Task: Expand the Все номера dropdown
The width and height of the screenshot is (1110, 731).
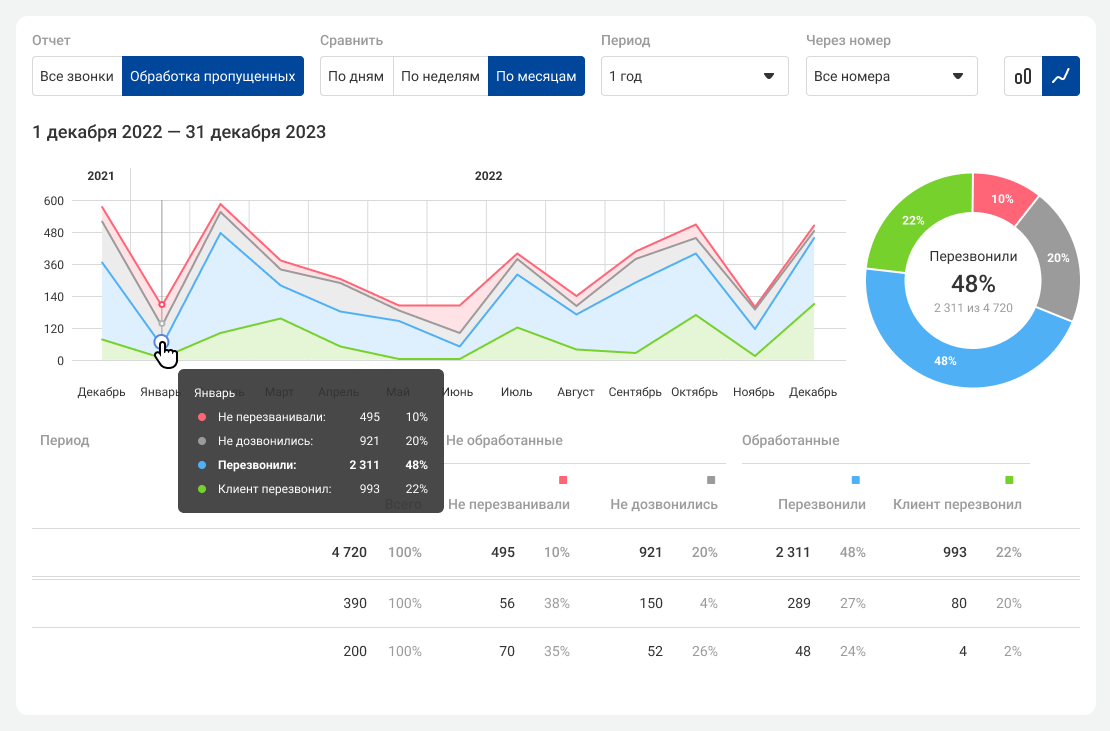Action: [x=891, y=76]
